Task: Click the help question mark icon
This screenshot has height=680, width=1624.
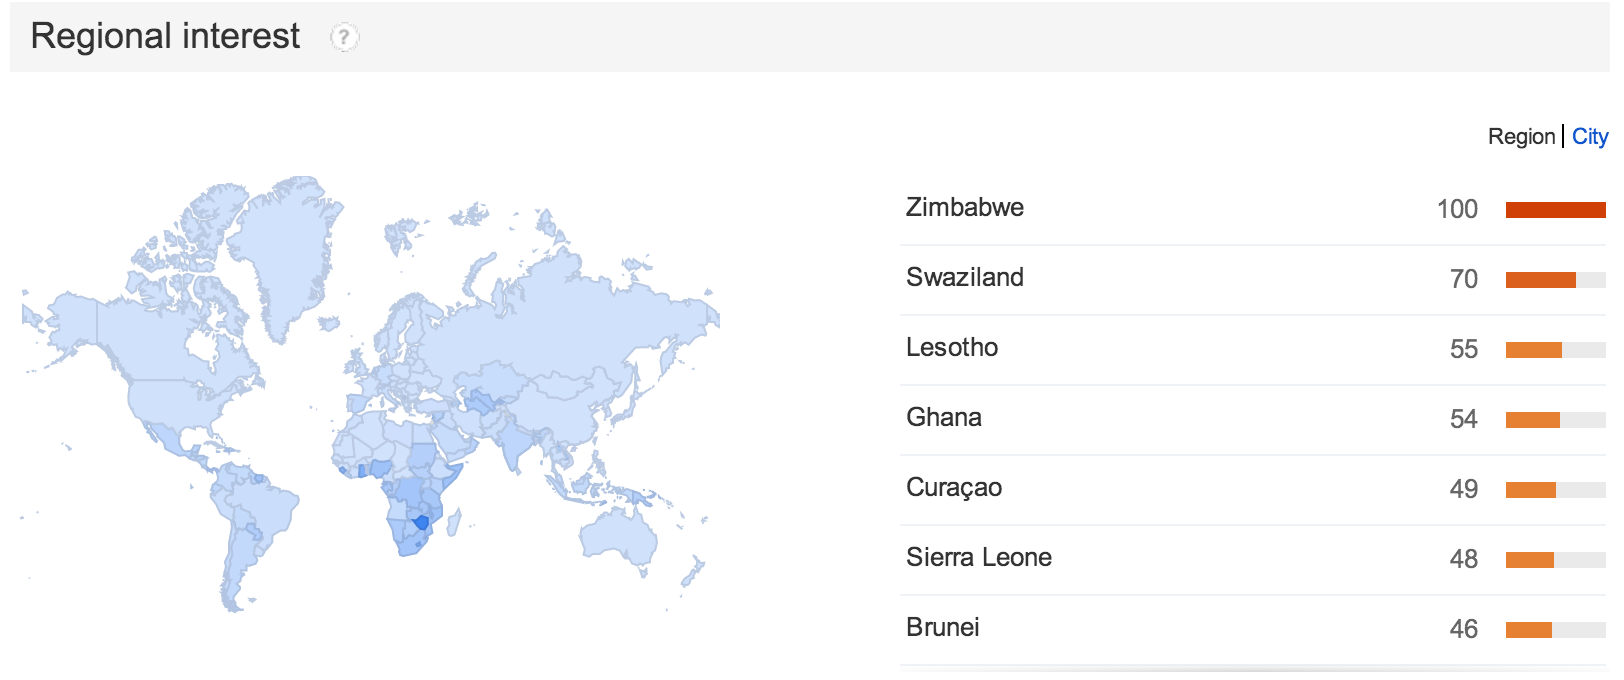Action: (344, 37)
